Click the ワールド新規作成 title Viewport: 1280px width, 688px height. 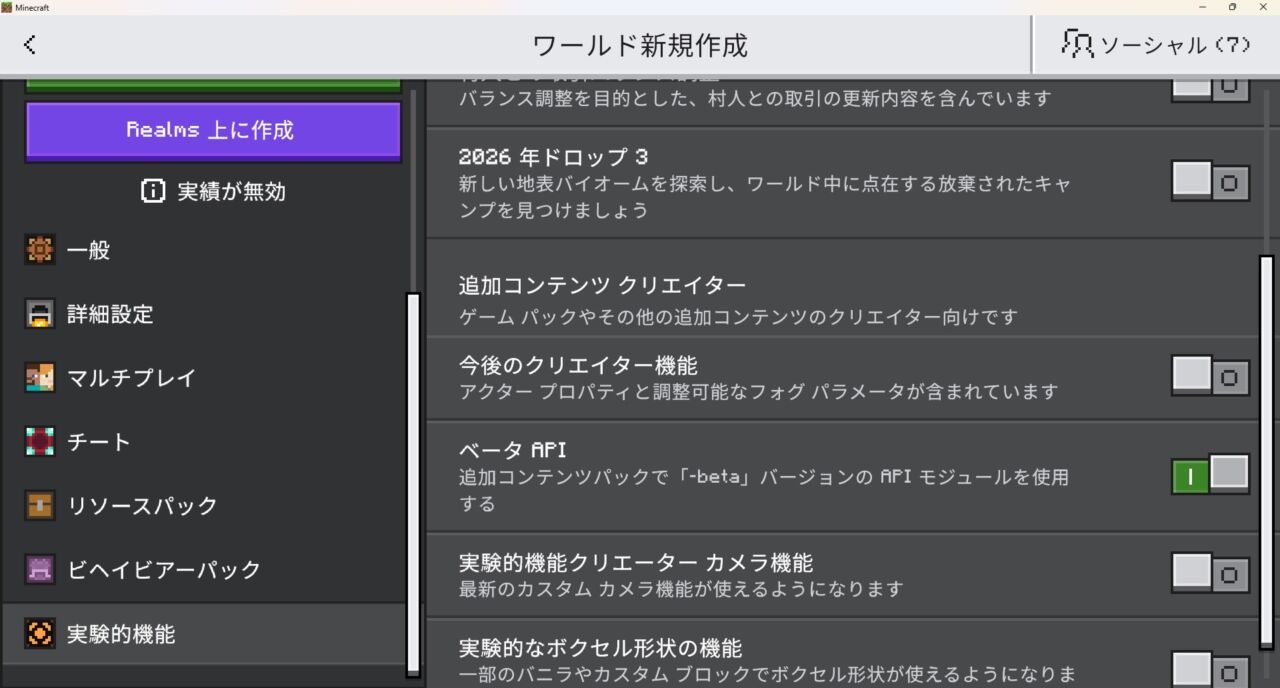click(x=640, y=45)
